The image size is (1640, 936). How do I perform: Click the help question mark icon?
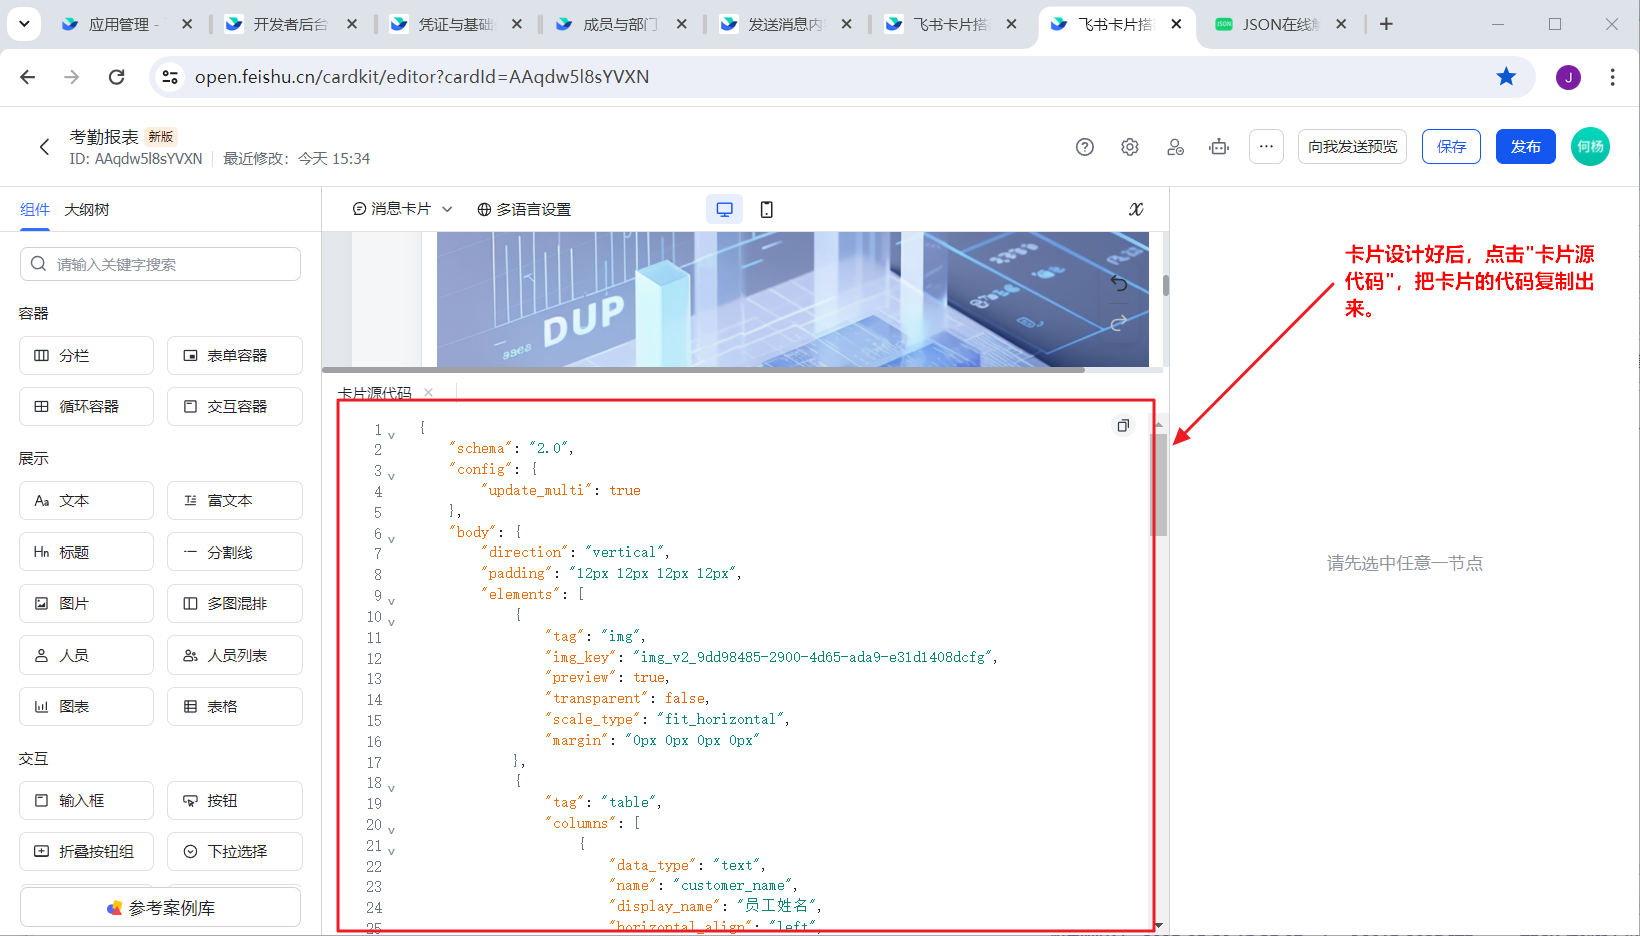pos(1085,147)
